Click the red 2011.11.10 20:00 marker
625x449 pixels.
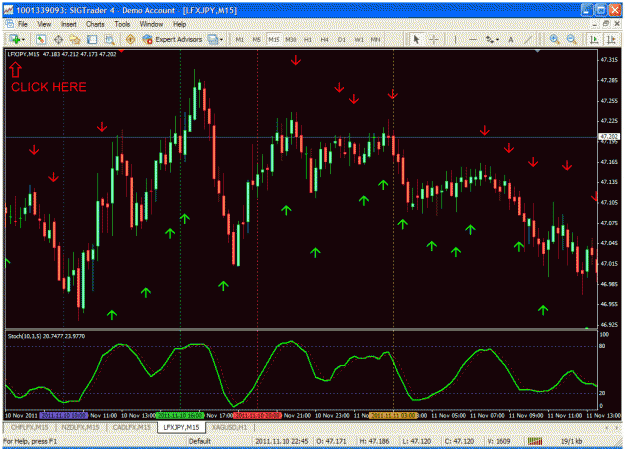pyautogui.click(x=257, y=416)
